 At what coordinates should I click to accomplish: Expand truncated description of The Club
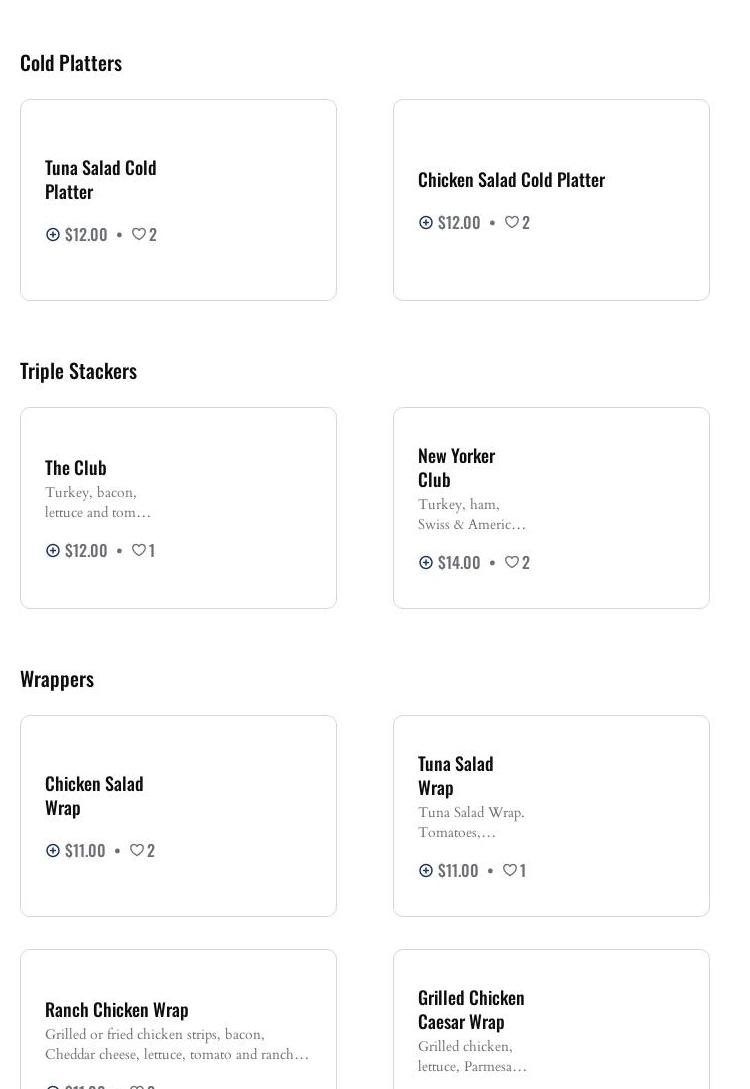click(97, 502)
